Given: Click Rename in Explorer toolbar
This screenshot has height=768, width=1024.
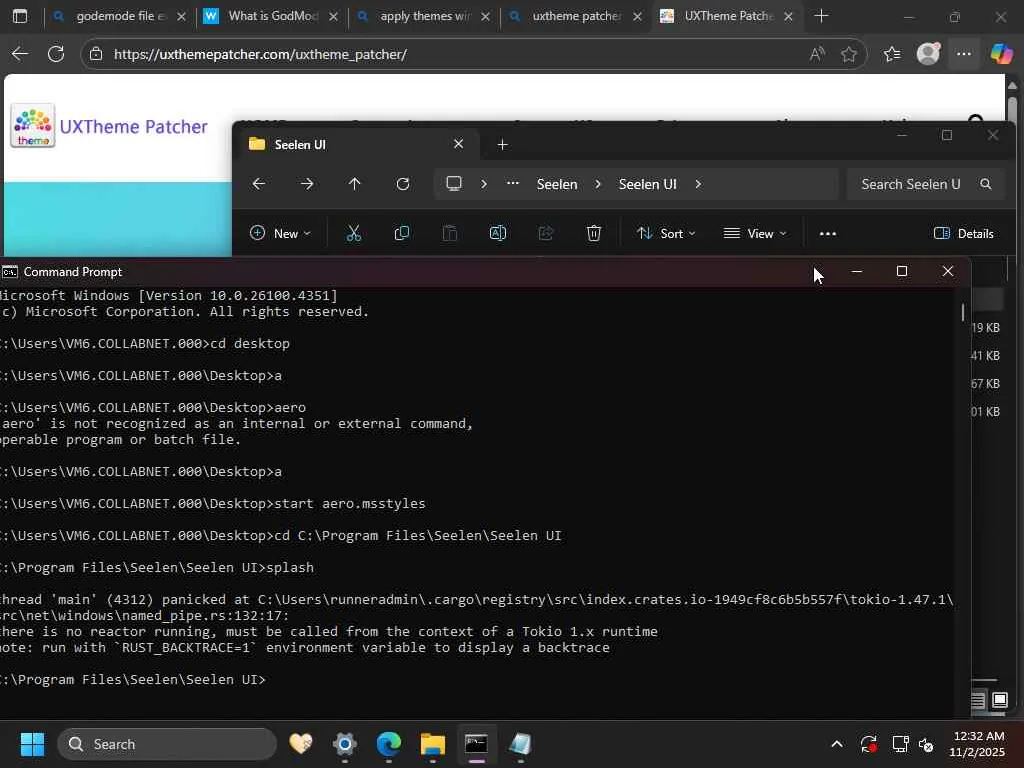Looking at the screenshot, I should coord(498,233).
